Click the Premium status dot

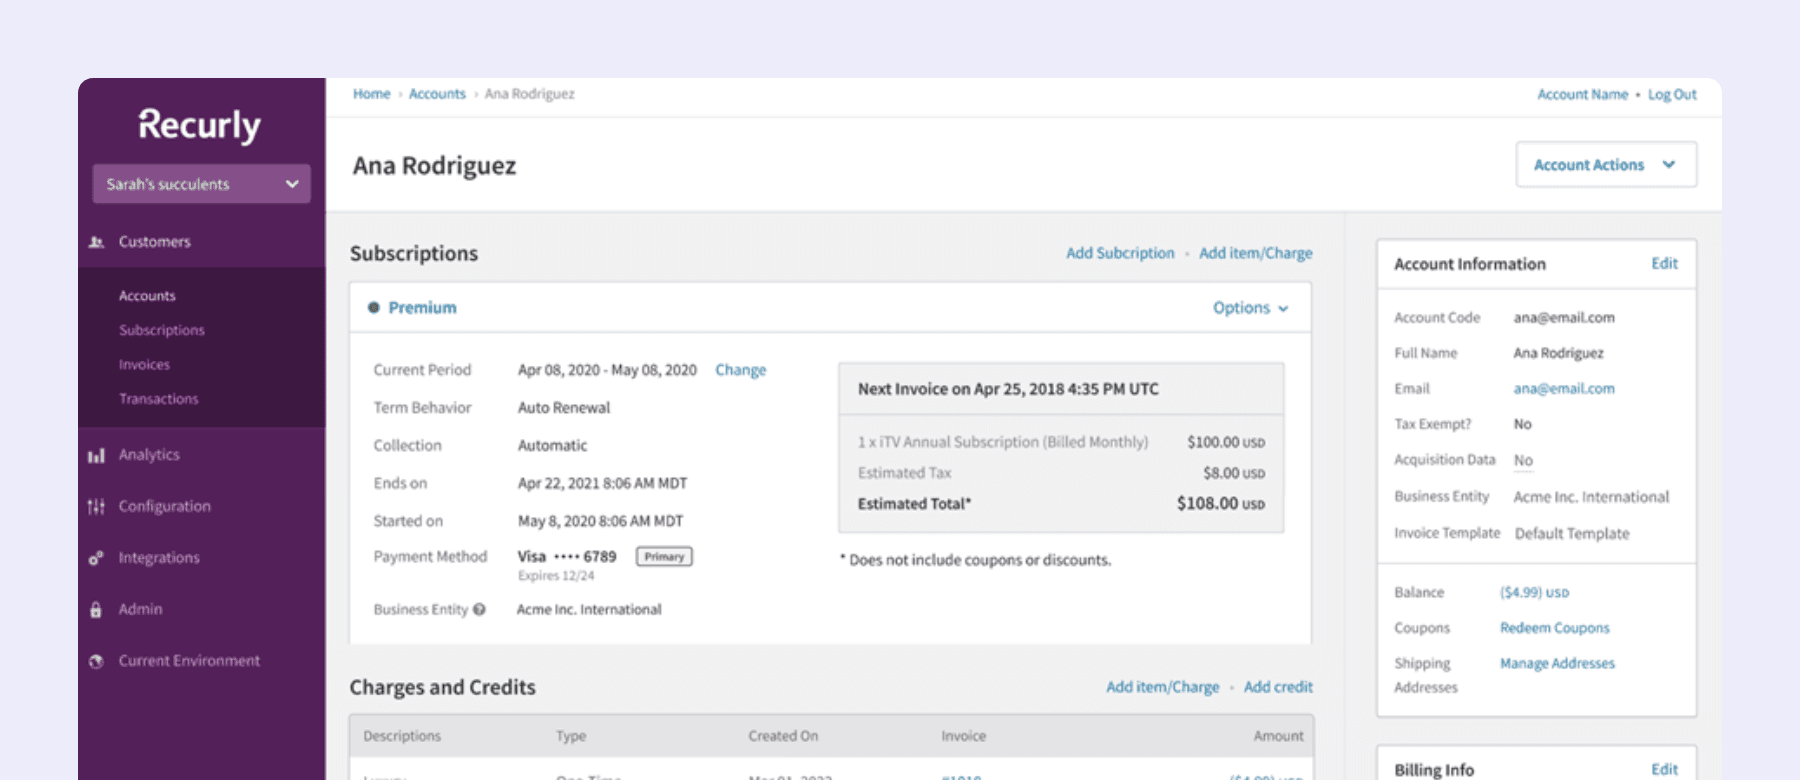373,308
